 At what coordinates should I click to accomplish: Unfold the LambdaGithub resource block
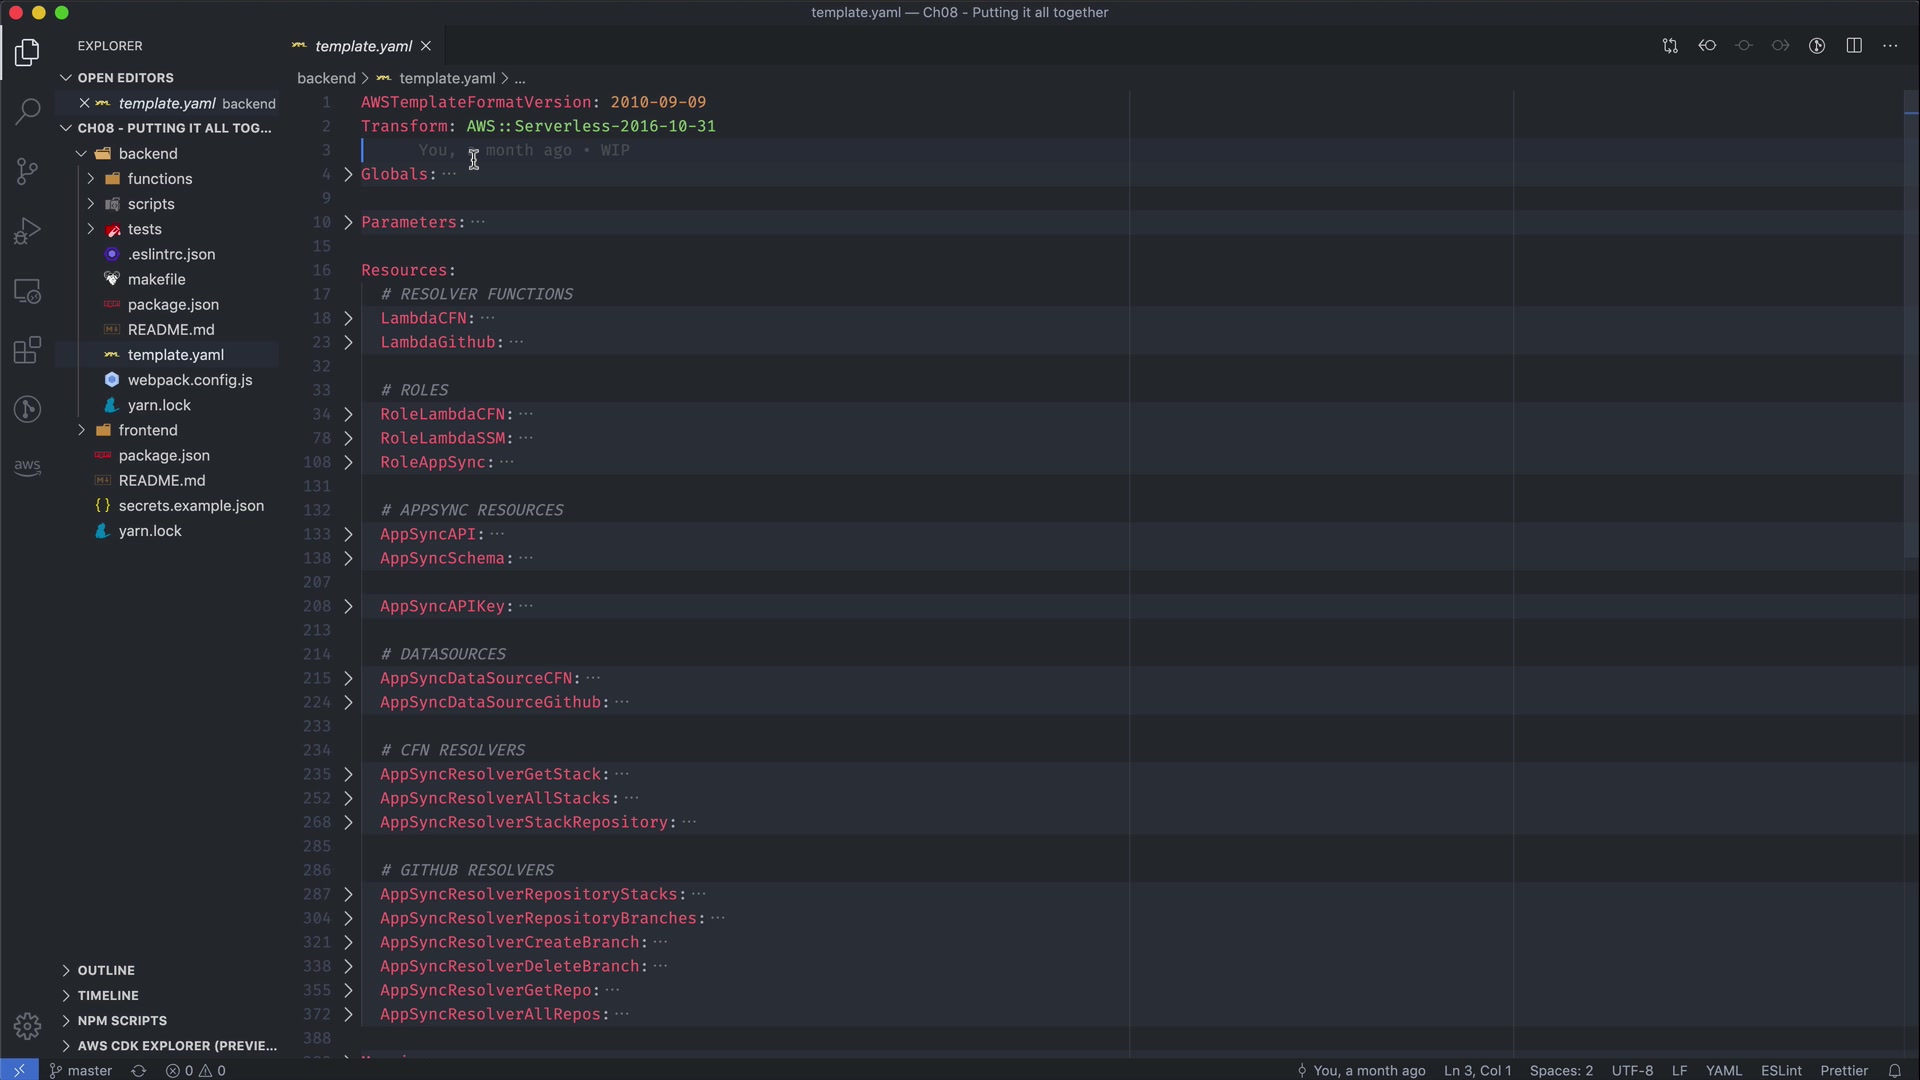tap(348, 342)
